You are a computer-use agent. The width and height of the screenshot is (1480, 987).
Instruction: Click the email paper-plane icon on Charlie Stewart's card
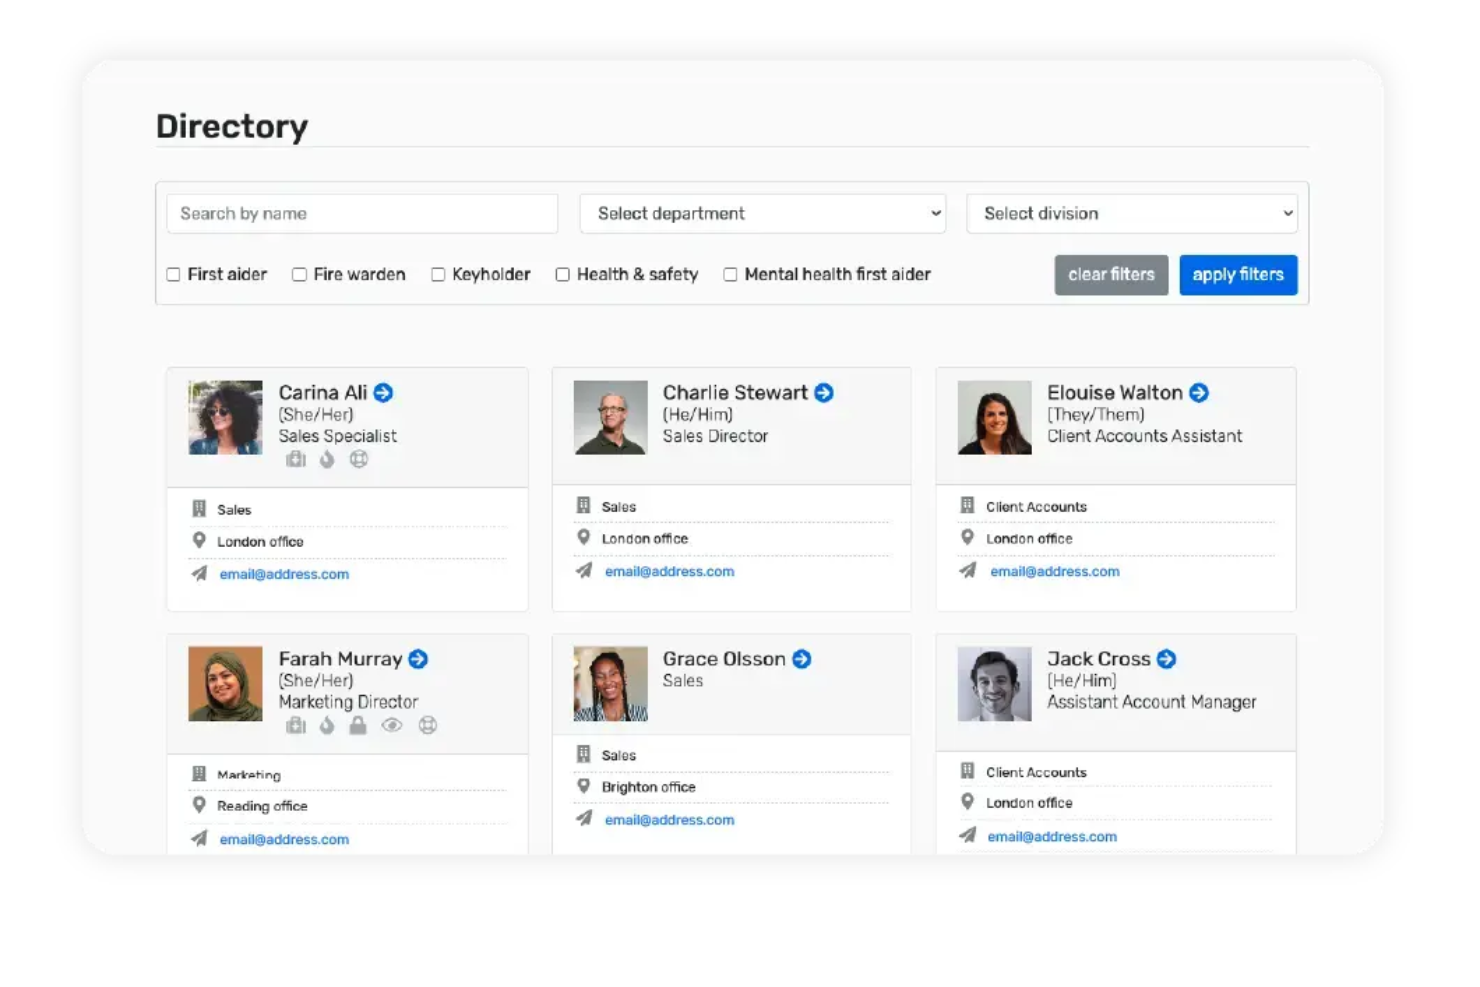point(583,571)
